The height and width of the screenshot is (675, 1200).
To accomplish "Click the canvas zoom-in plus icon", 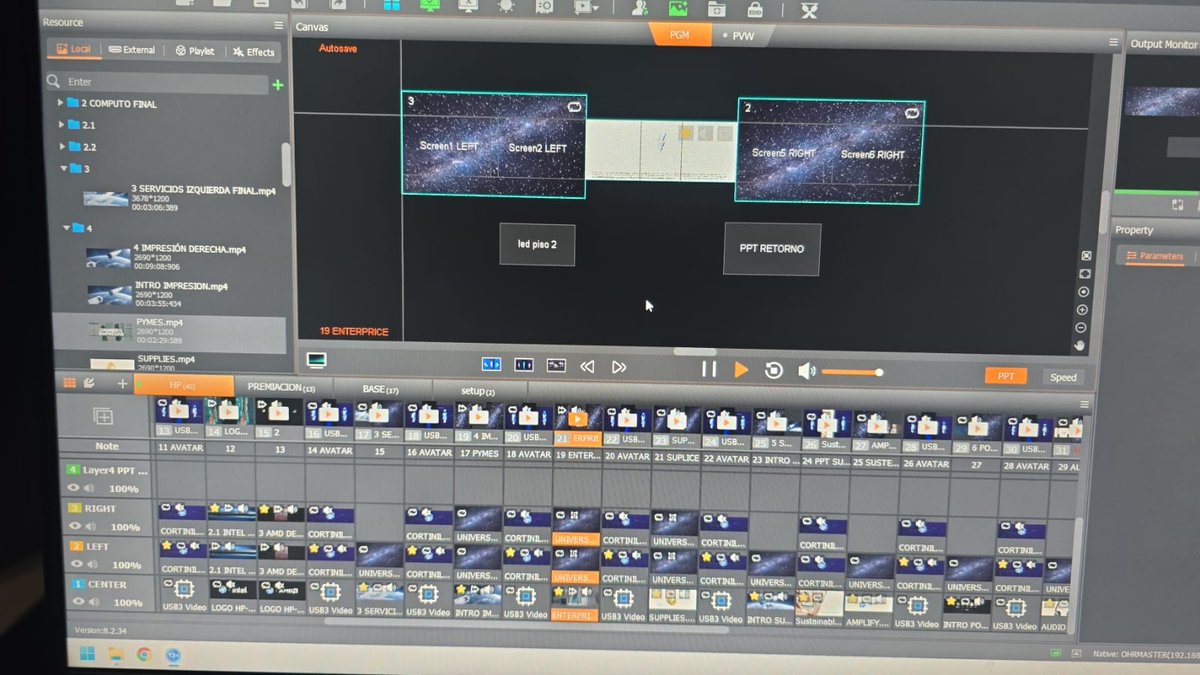I will tap(1082, 310).
